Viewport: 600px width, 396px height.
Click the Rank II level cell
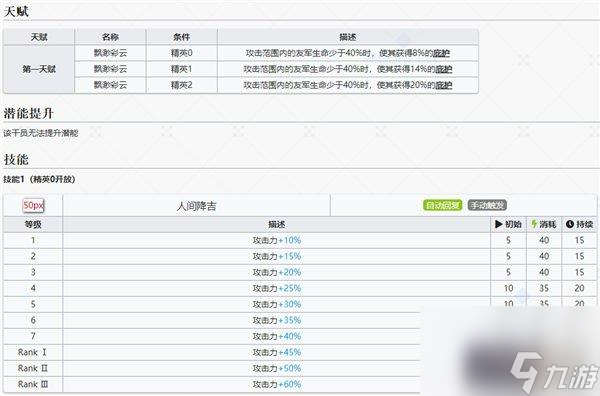[33, 368]
